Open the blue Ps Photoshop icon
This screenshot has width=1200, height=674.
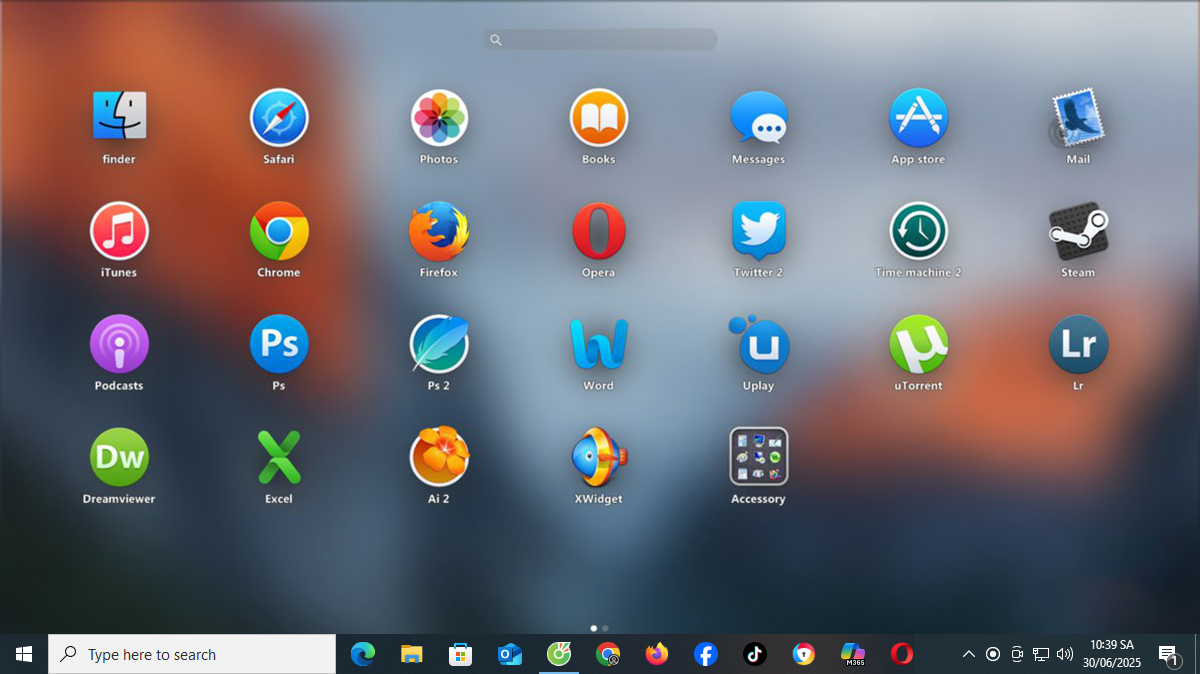(279, 343)
